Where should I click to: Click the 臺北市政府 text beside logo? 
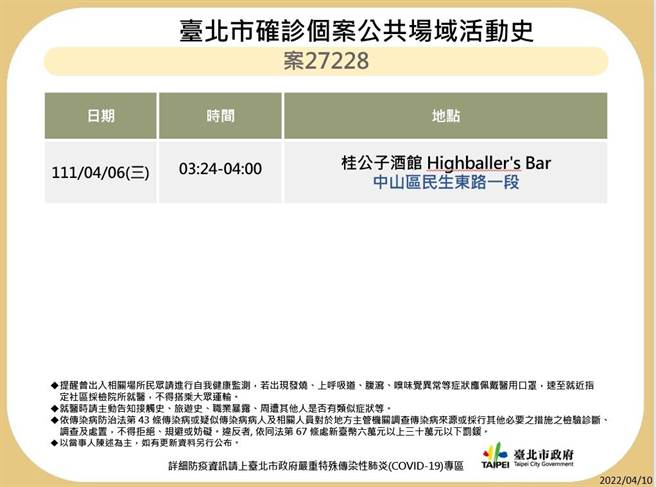pyautogui.click(x=543, y=454)
